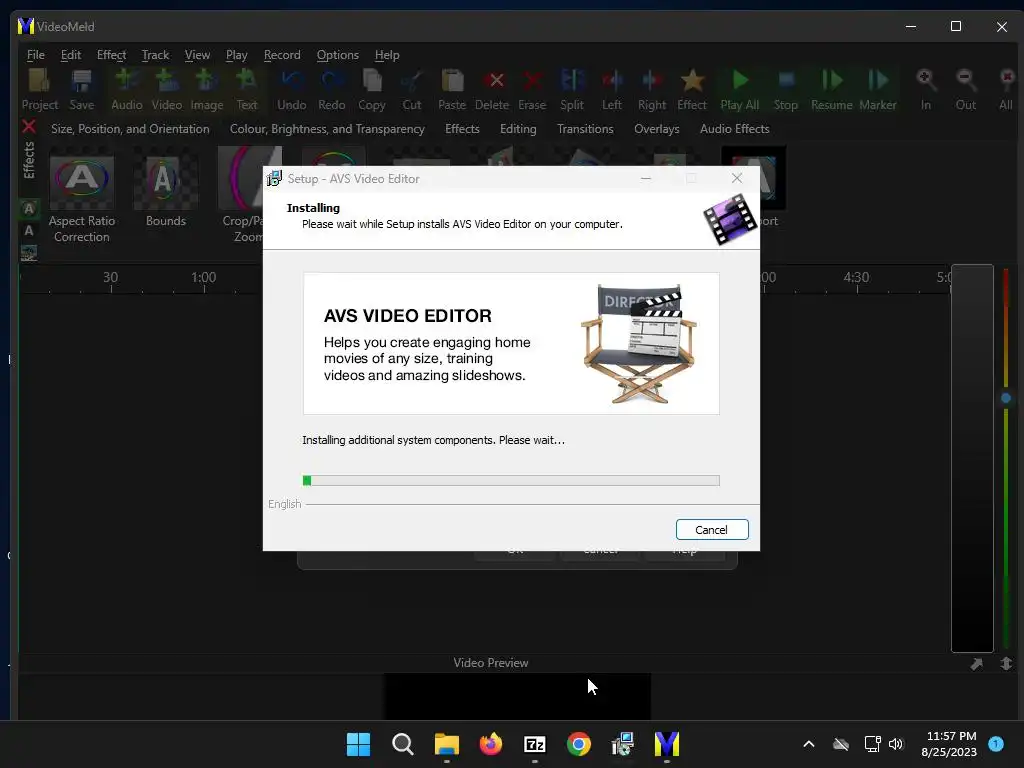Click the Undo toolbar icon
Viewport: 1024px width, 768px height.
(x=291, y=90)
